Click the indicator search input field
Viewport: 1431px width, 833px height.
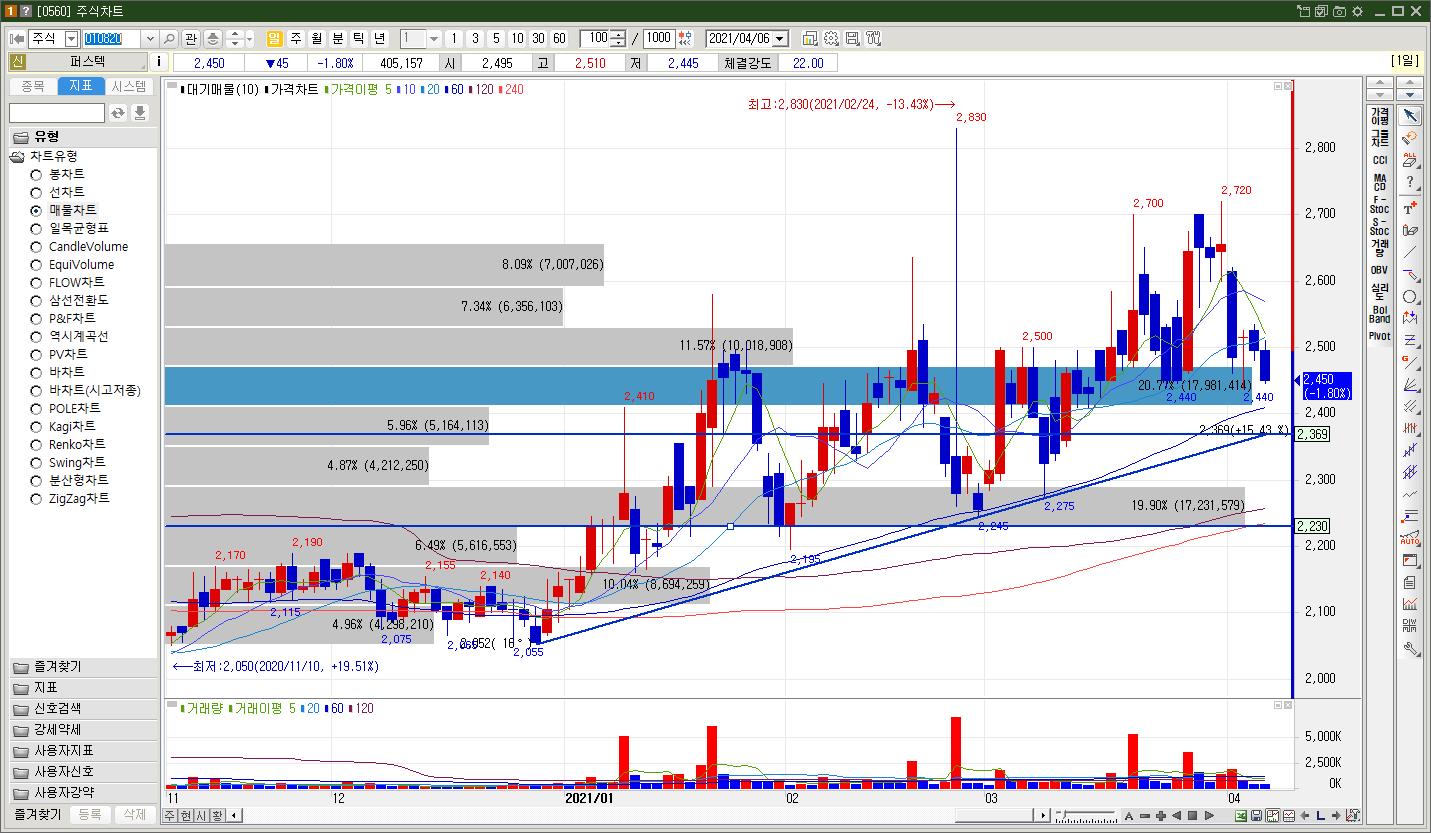57,113
